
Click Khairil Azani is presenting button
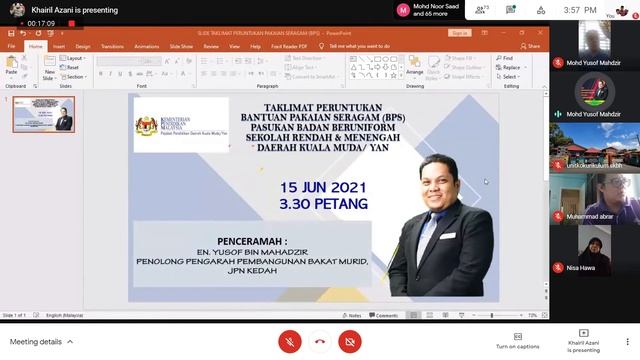point(584,341)
